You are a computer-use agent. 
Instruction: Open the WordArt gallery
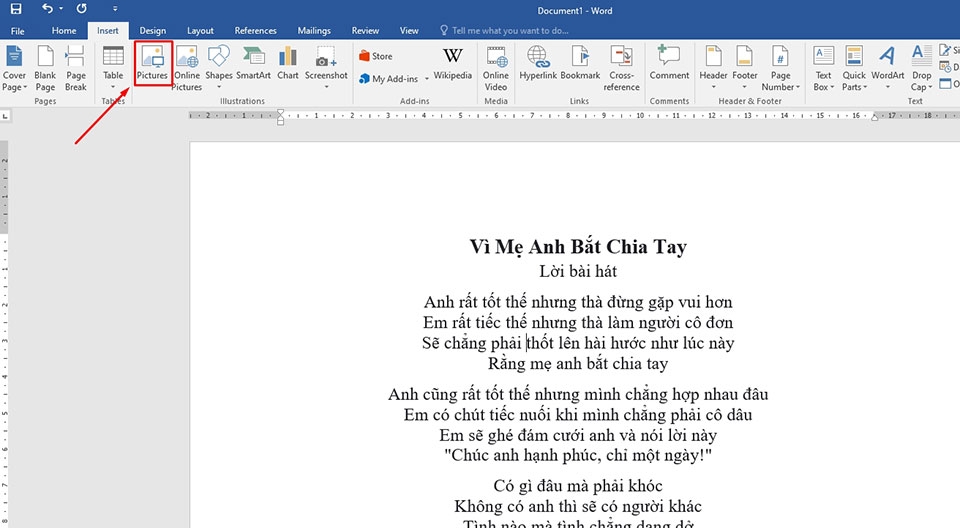pyautogui.click(x=888, y=69)
